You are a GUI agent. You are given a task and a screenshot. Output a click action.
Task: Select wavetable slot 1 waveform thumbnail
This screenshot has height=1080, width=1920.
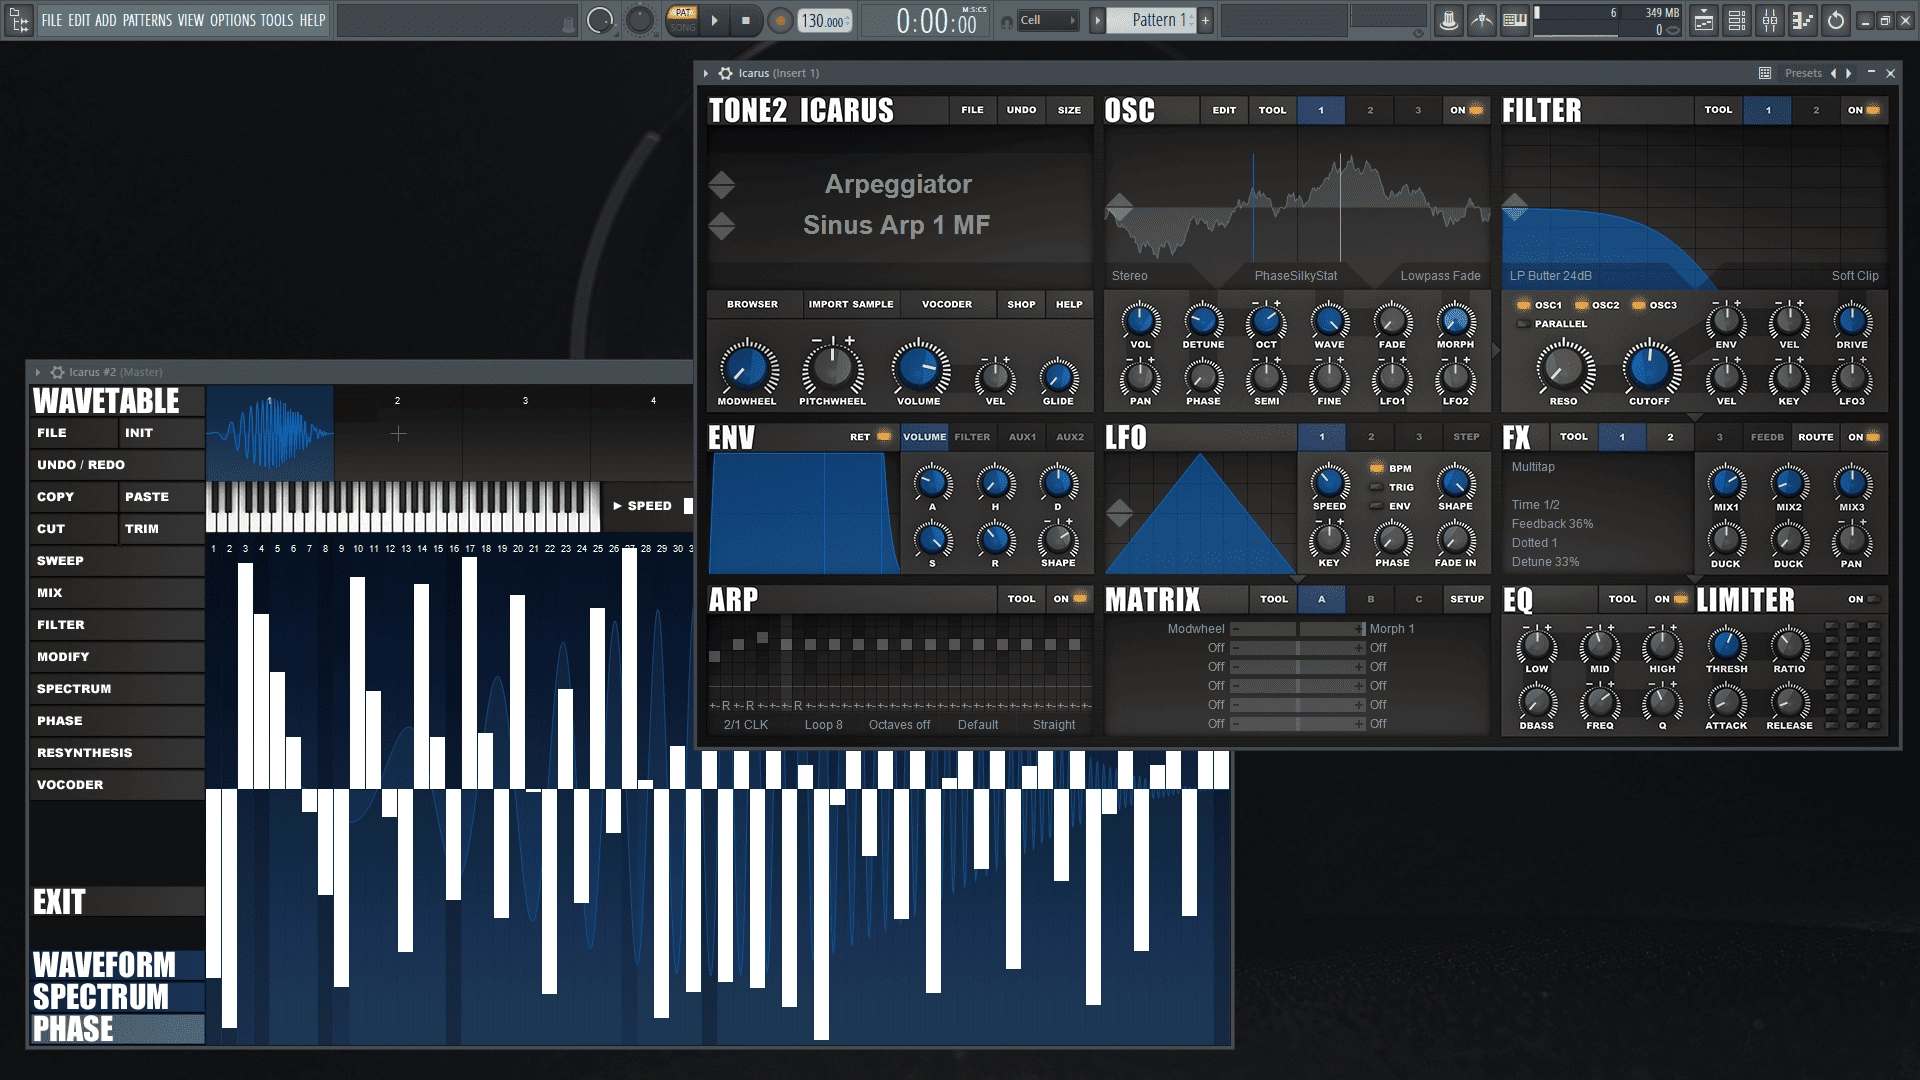(270, 433)
